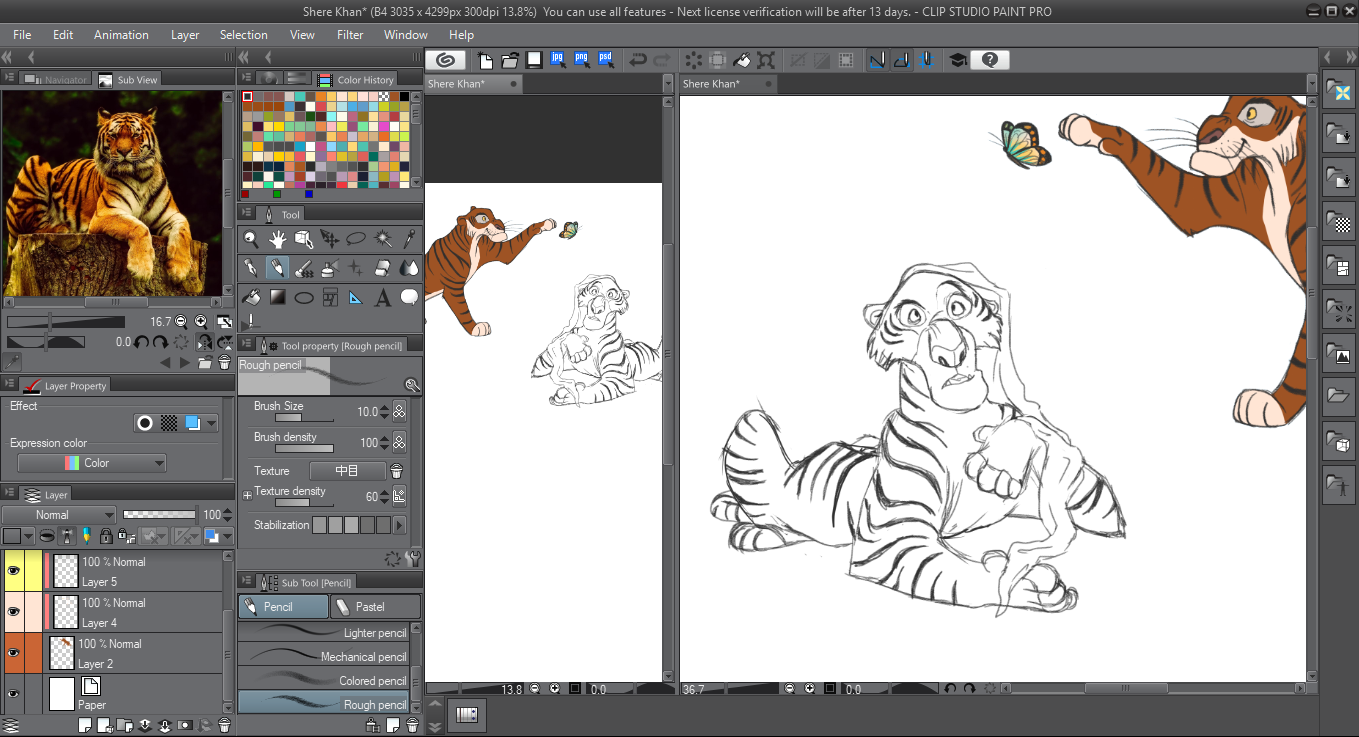Select the Text tool

[382, 298]
